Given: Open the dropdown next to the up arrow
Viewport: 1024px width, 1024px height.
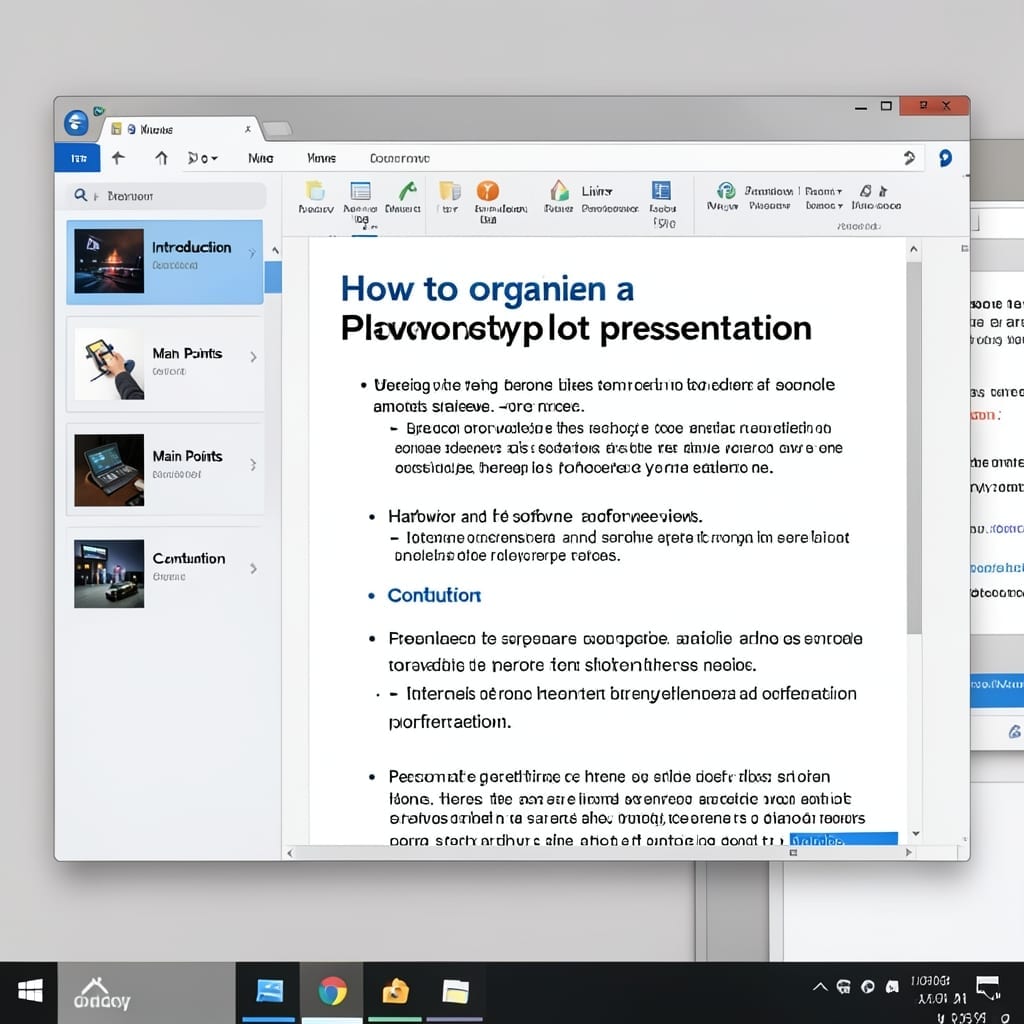Looking at the screenshot, I should point(202,158).
